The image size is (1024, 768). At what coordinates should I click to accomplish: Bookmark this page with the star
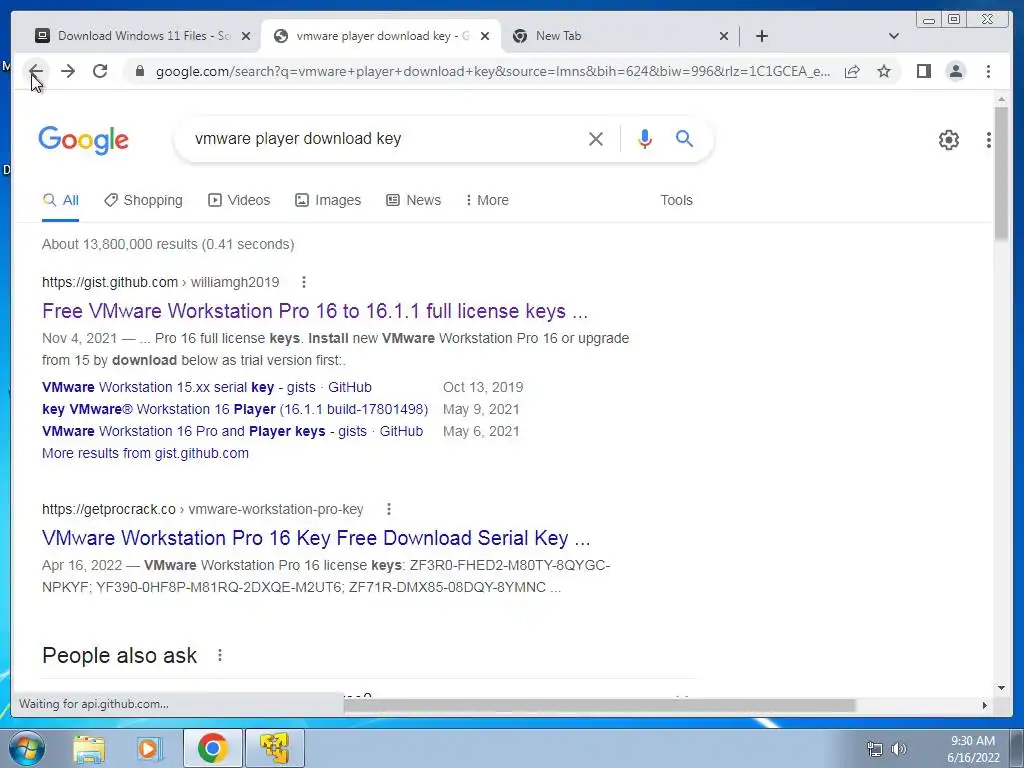[x=884, y=71]
